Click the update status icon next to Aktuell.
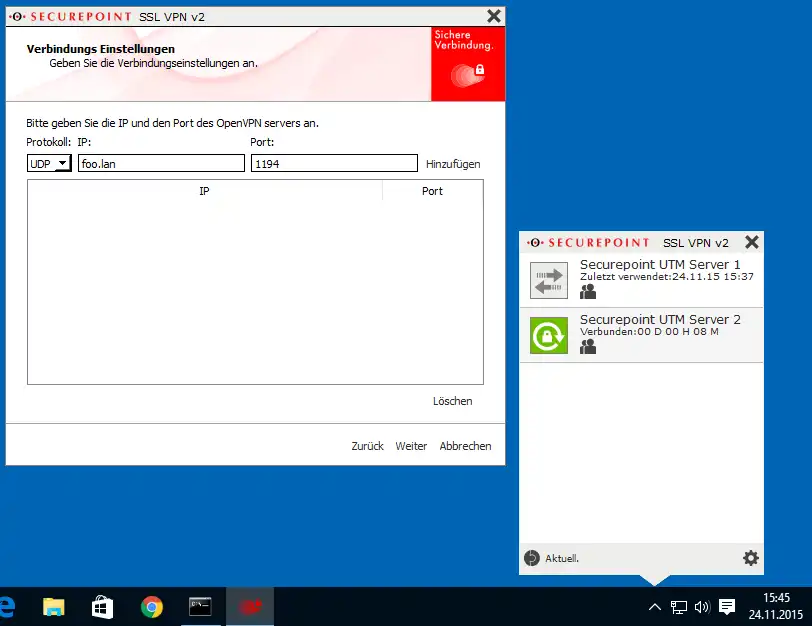 (532, 558)
